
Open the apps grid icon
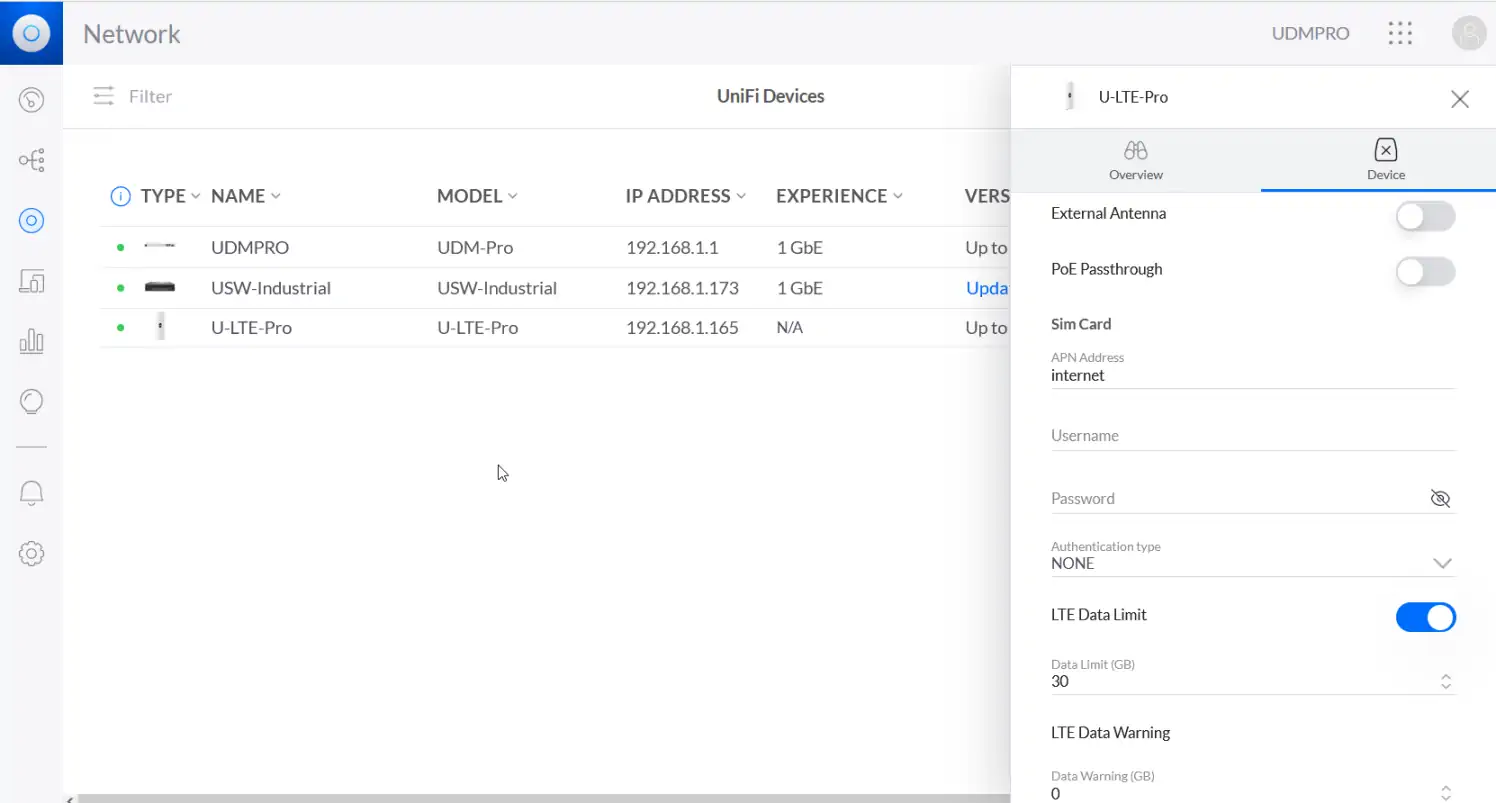1400,33
